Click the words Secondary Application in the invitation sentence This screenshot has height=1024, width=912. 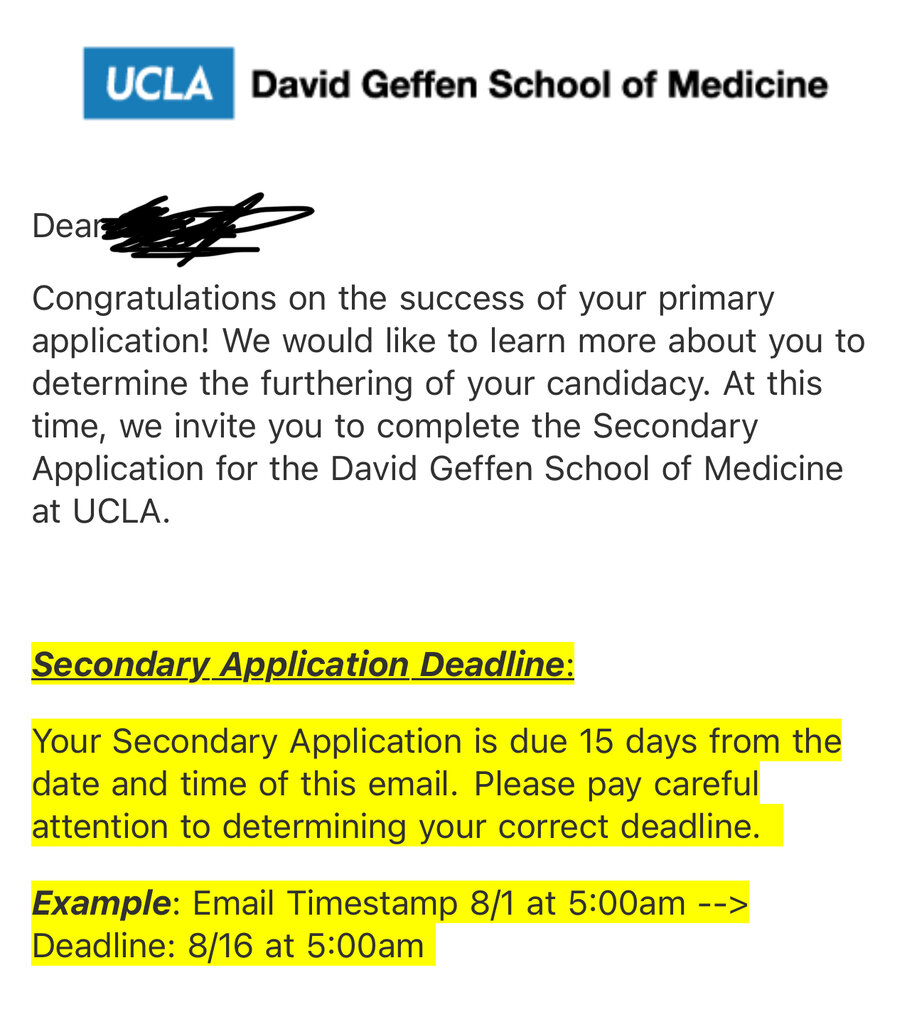(675, 426)
